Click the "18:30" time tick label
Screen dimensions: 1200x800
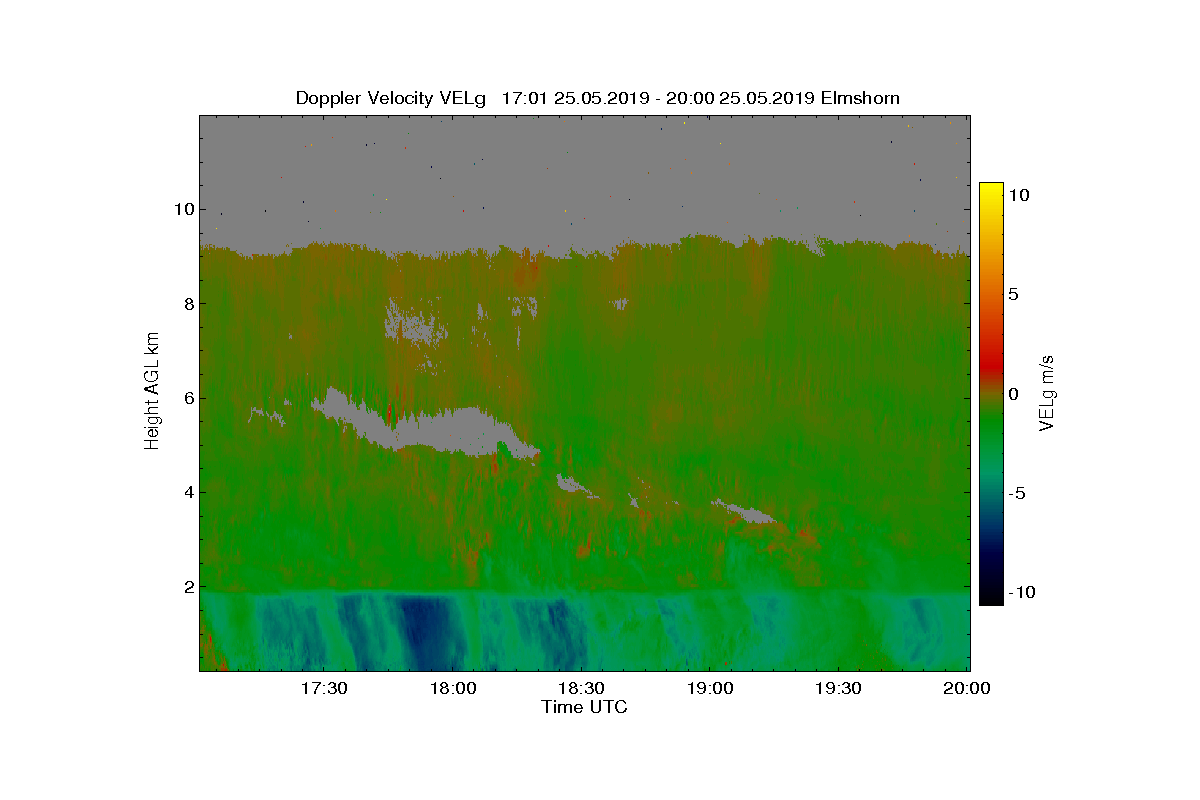click(581, 688)
